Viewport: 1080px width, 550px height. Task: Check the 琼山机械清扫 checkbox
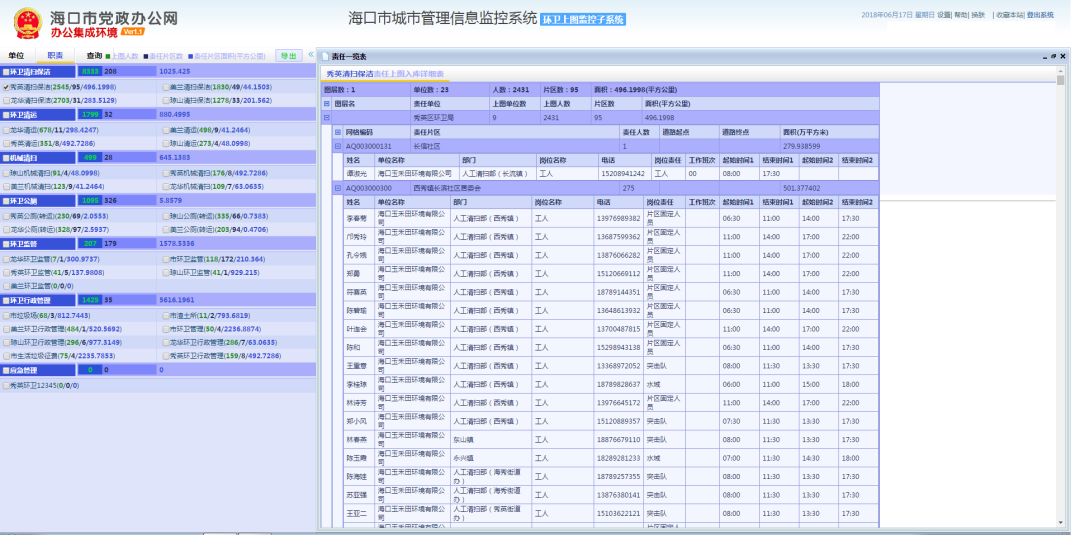click(x=6, y=173)
